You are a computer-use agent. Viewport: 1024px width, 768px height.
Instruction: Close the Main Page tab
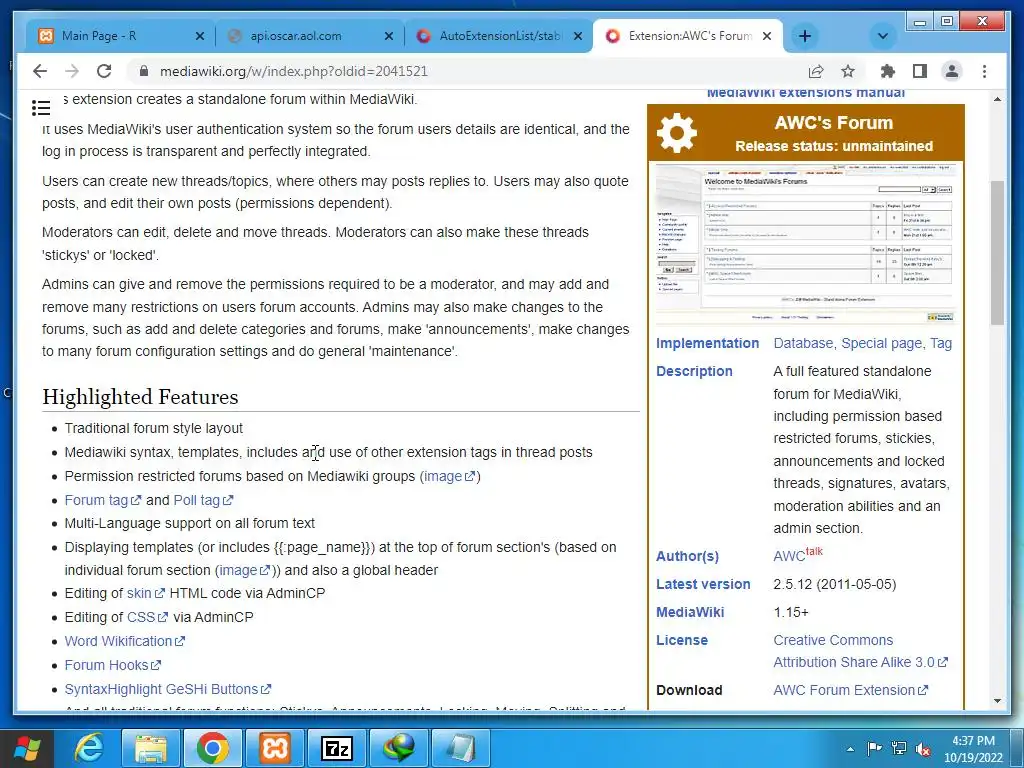pos(200,36)
